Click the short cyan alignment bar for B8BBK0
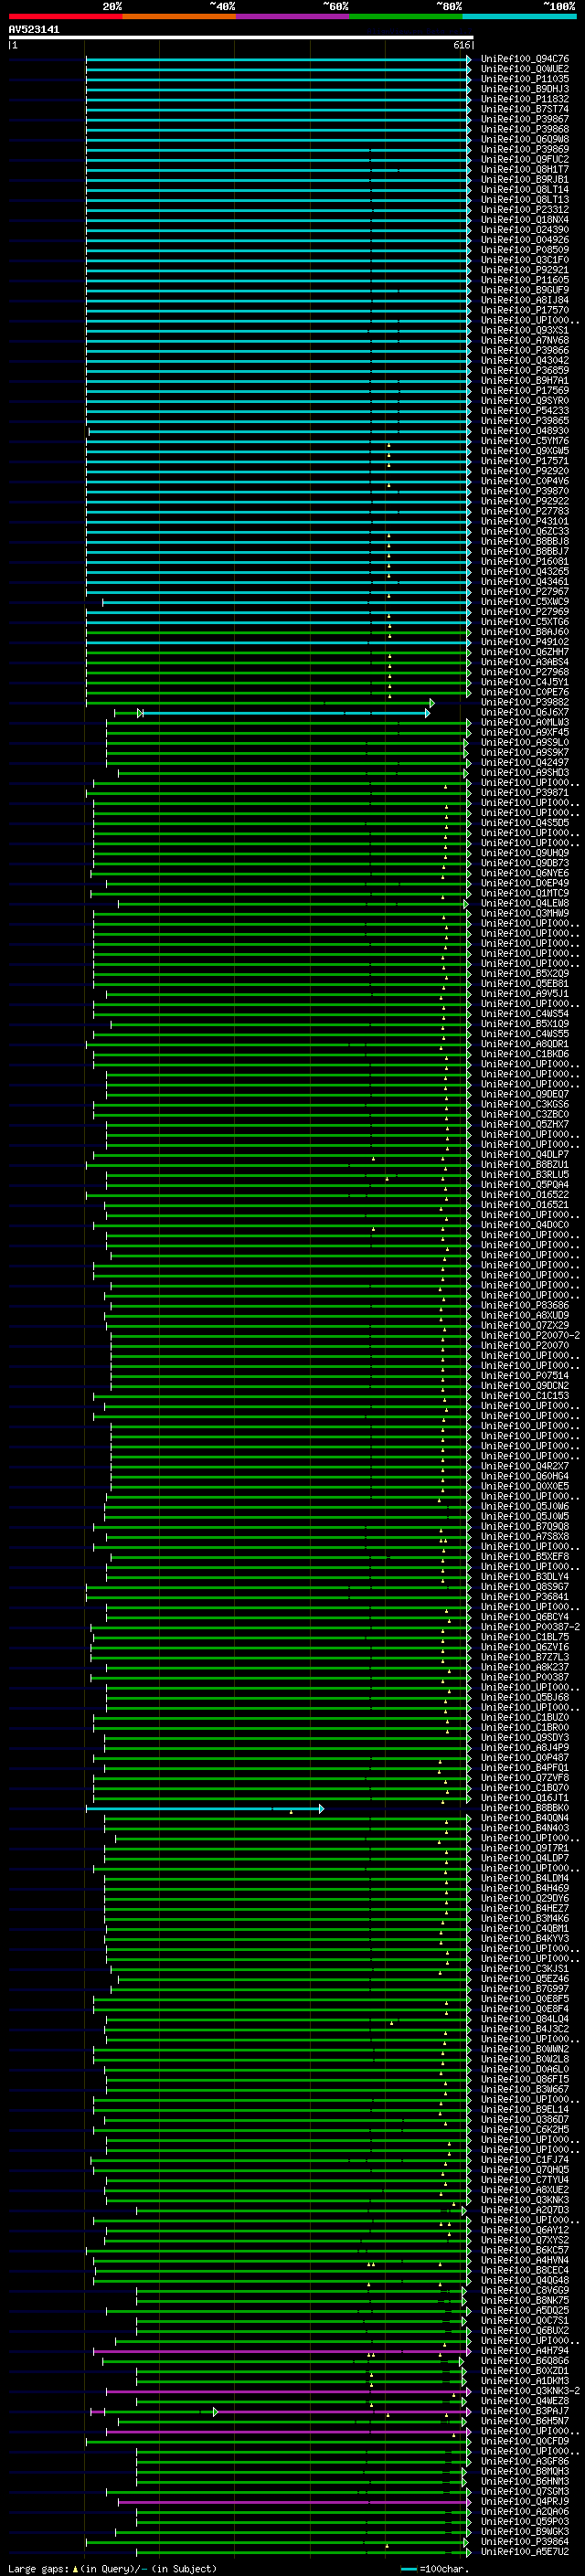This screenshot has width=585, height=2576. [x=204, y=1808]
